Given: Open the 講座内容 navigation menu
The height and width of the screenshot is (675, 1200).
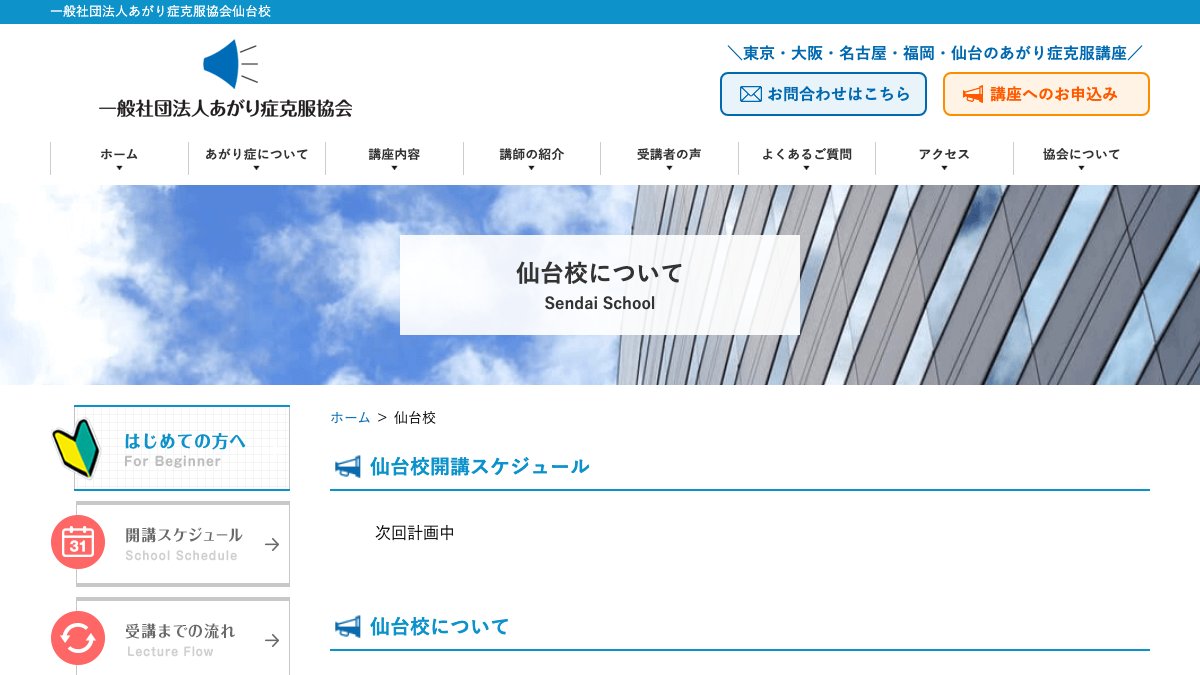Looking at the screenshot, I should click(x=394, y=158).
